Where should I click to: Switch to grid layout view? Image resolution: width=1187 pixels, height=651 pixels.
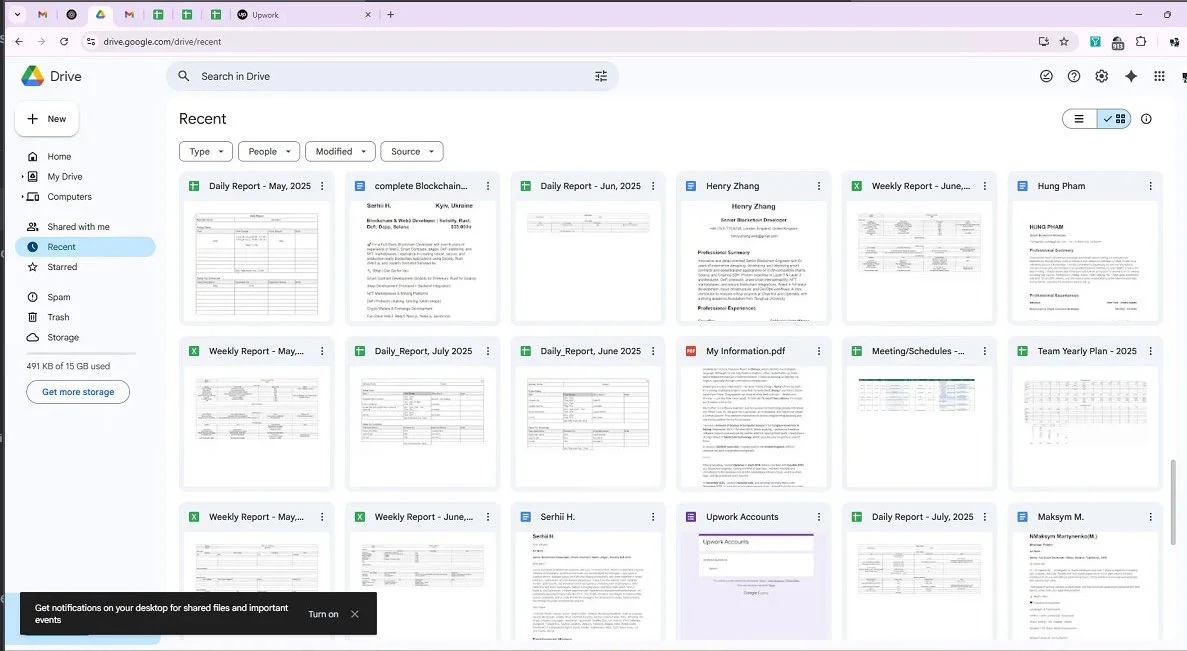pos(1115,119)
